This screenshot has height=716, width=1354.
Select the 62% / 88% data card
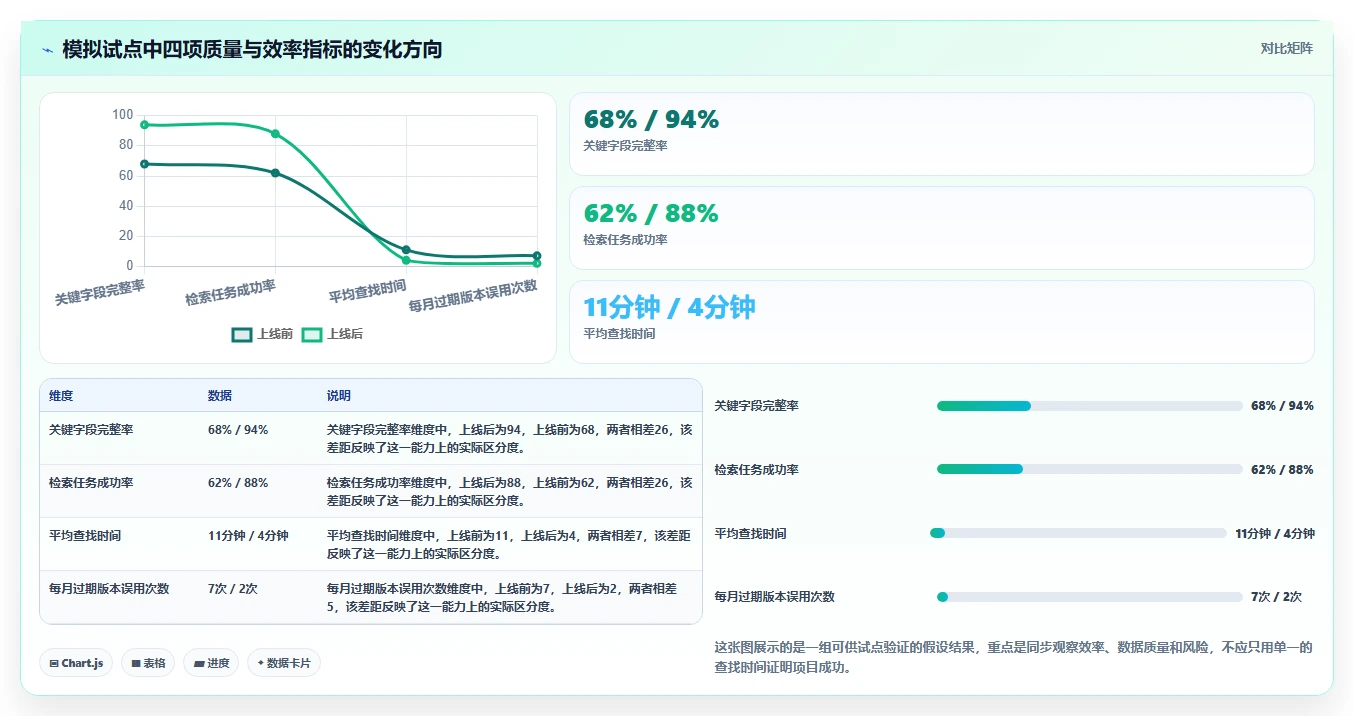point(941,228)
